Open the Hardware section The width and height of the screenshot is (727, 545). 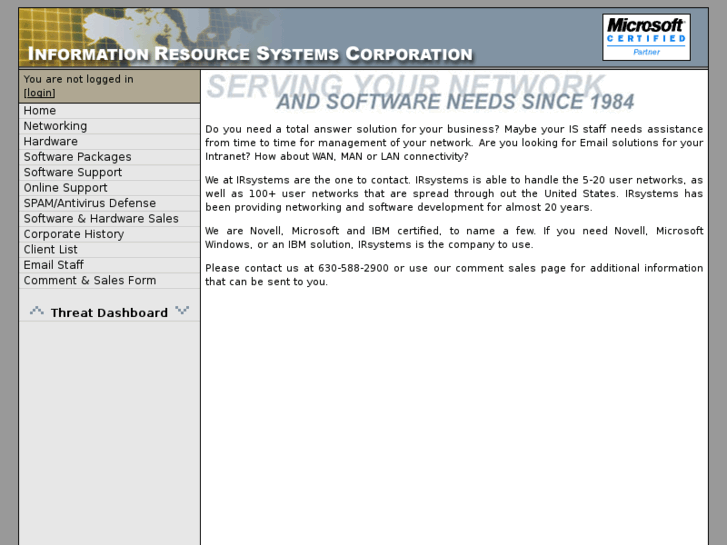[109, 141]
